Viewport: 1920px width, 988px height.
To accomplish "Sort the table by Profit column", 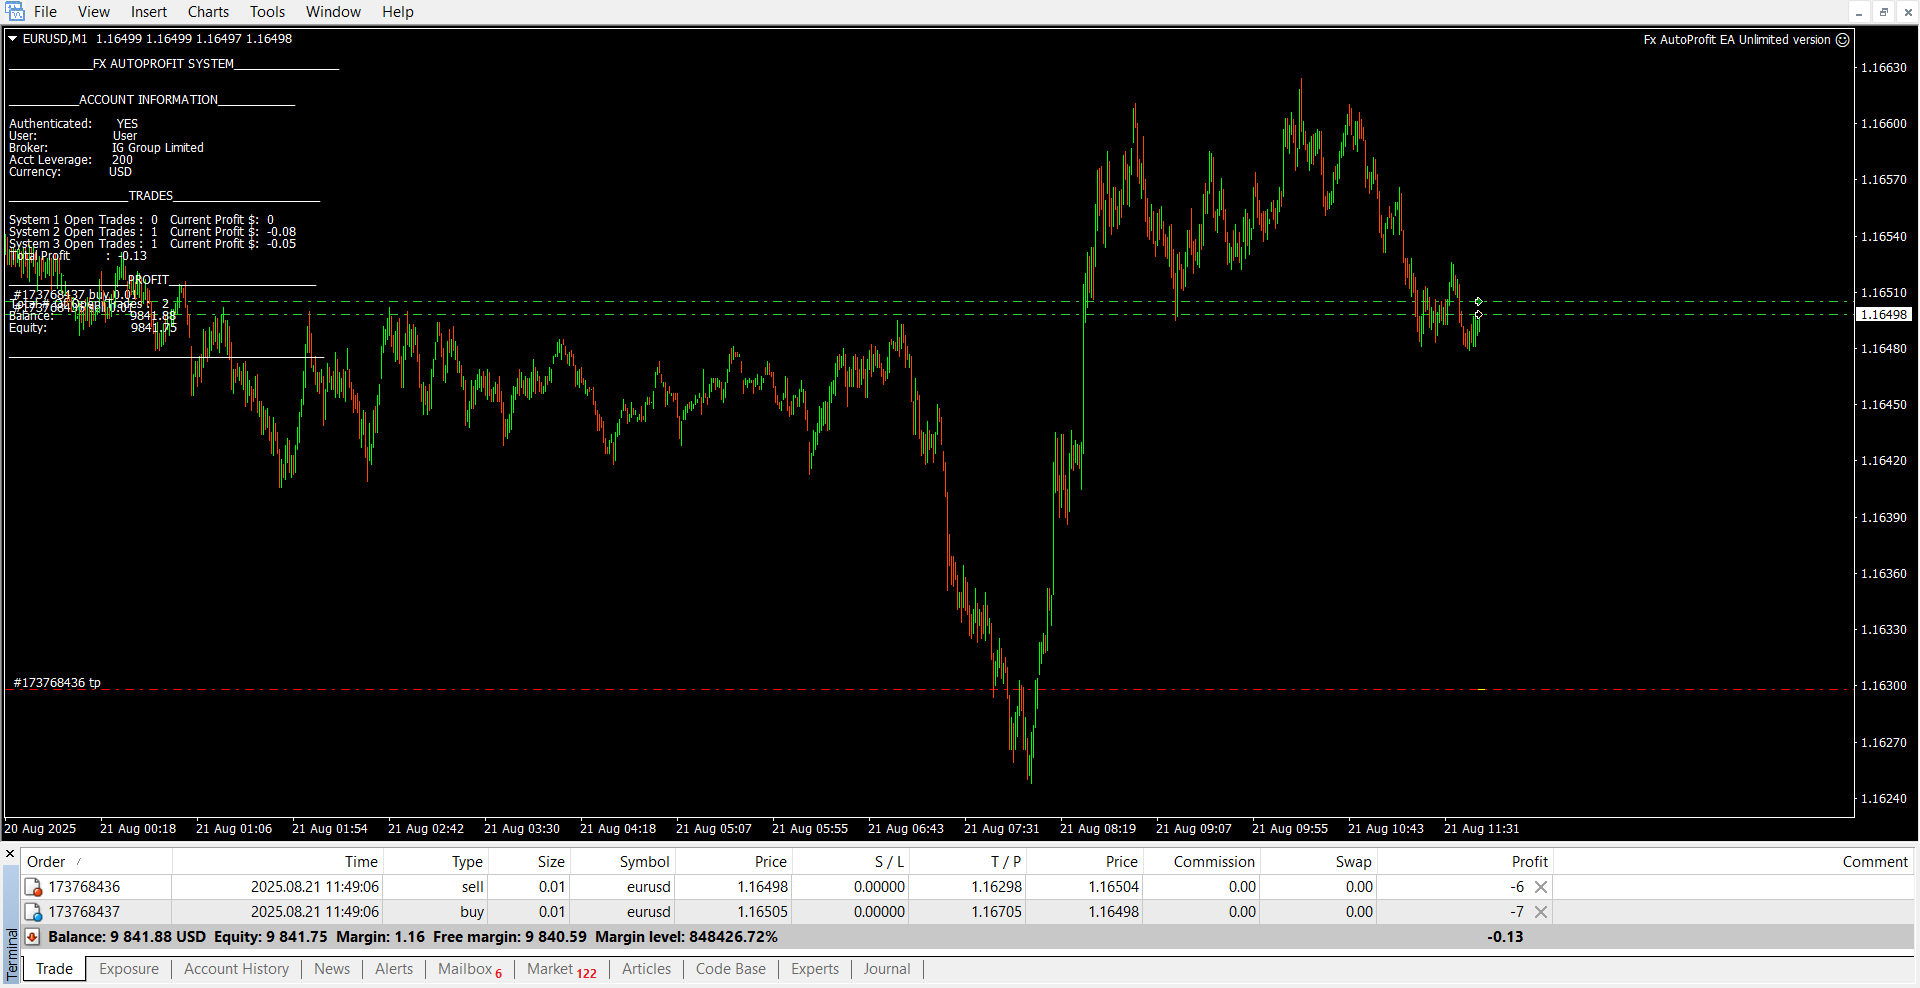I will pos(1529,862).
